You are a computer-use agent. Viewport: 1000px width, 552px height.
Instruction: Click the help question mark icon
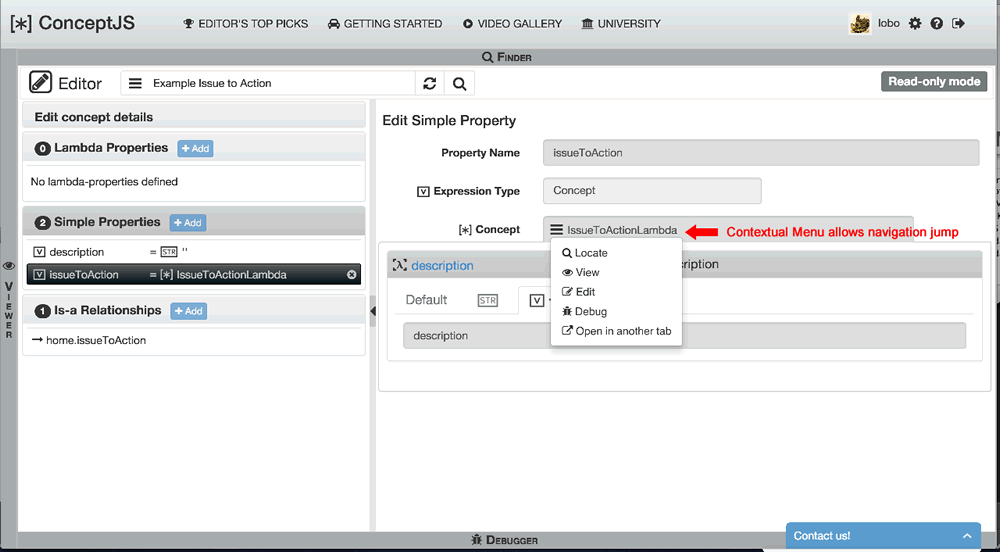[937, 23]
